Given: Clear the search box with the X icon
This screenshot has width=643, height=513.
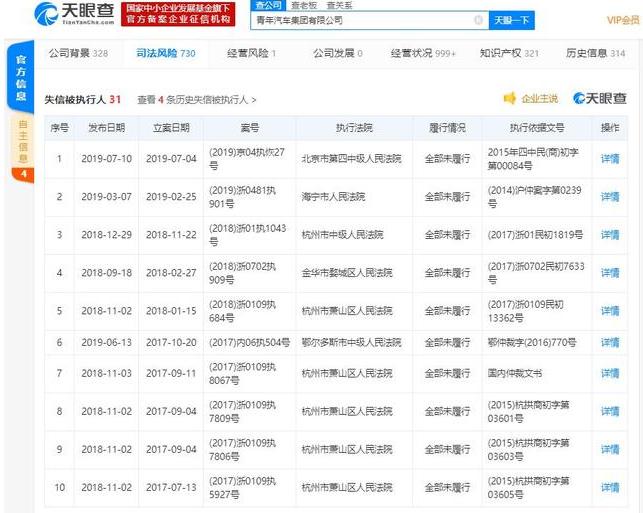Looking at the screenshot, I should coord(478,20).
